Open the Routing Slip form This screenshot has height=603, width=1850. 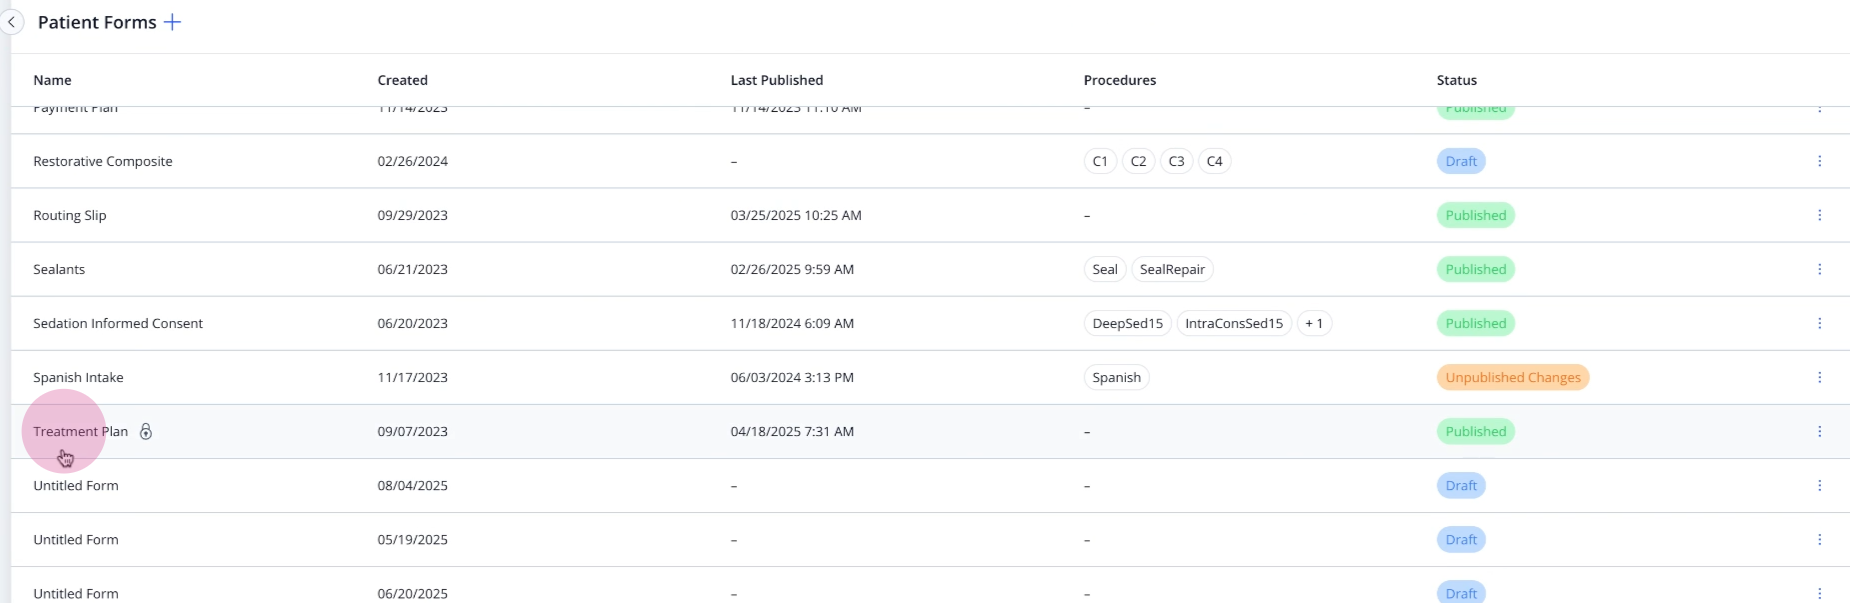tap(70, 215)
